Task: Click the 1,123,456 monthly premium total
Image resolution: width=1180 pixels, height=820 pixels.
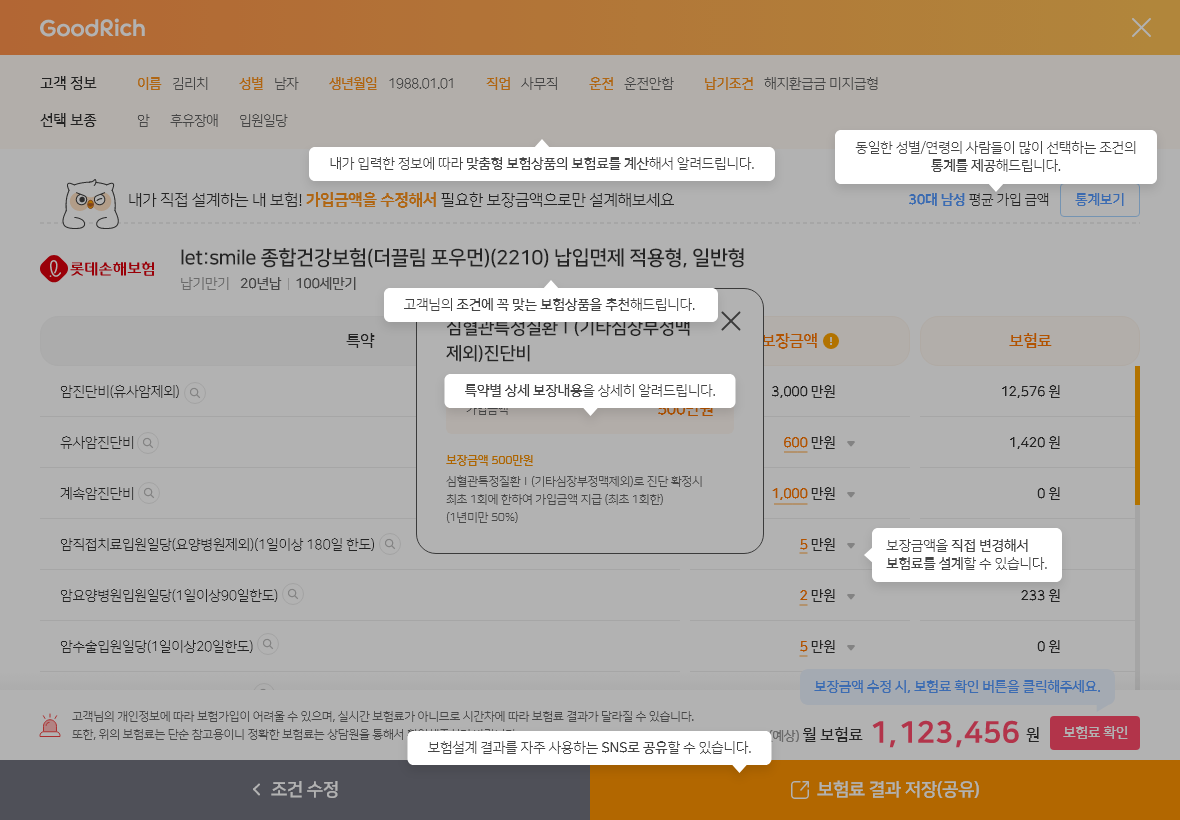Action: (x=945, y=732)
